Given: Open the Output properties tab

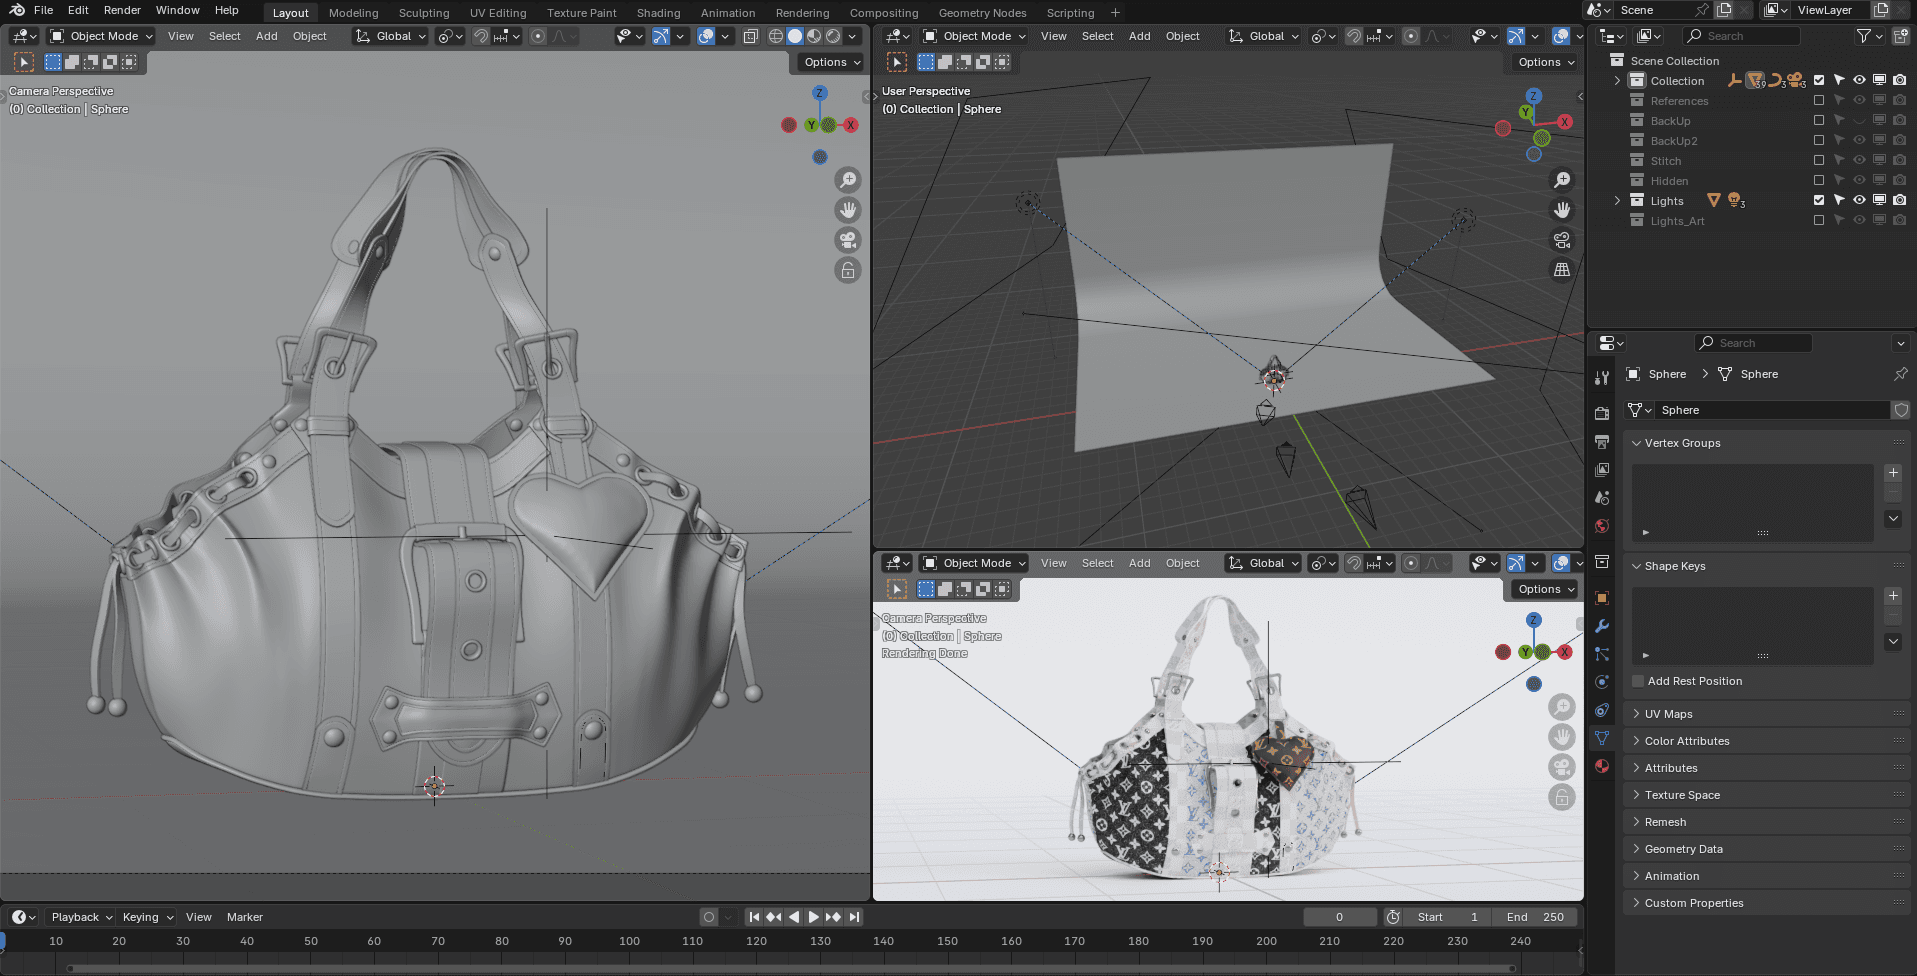Looking at the screenshot, I should 1602,441.
